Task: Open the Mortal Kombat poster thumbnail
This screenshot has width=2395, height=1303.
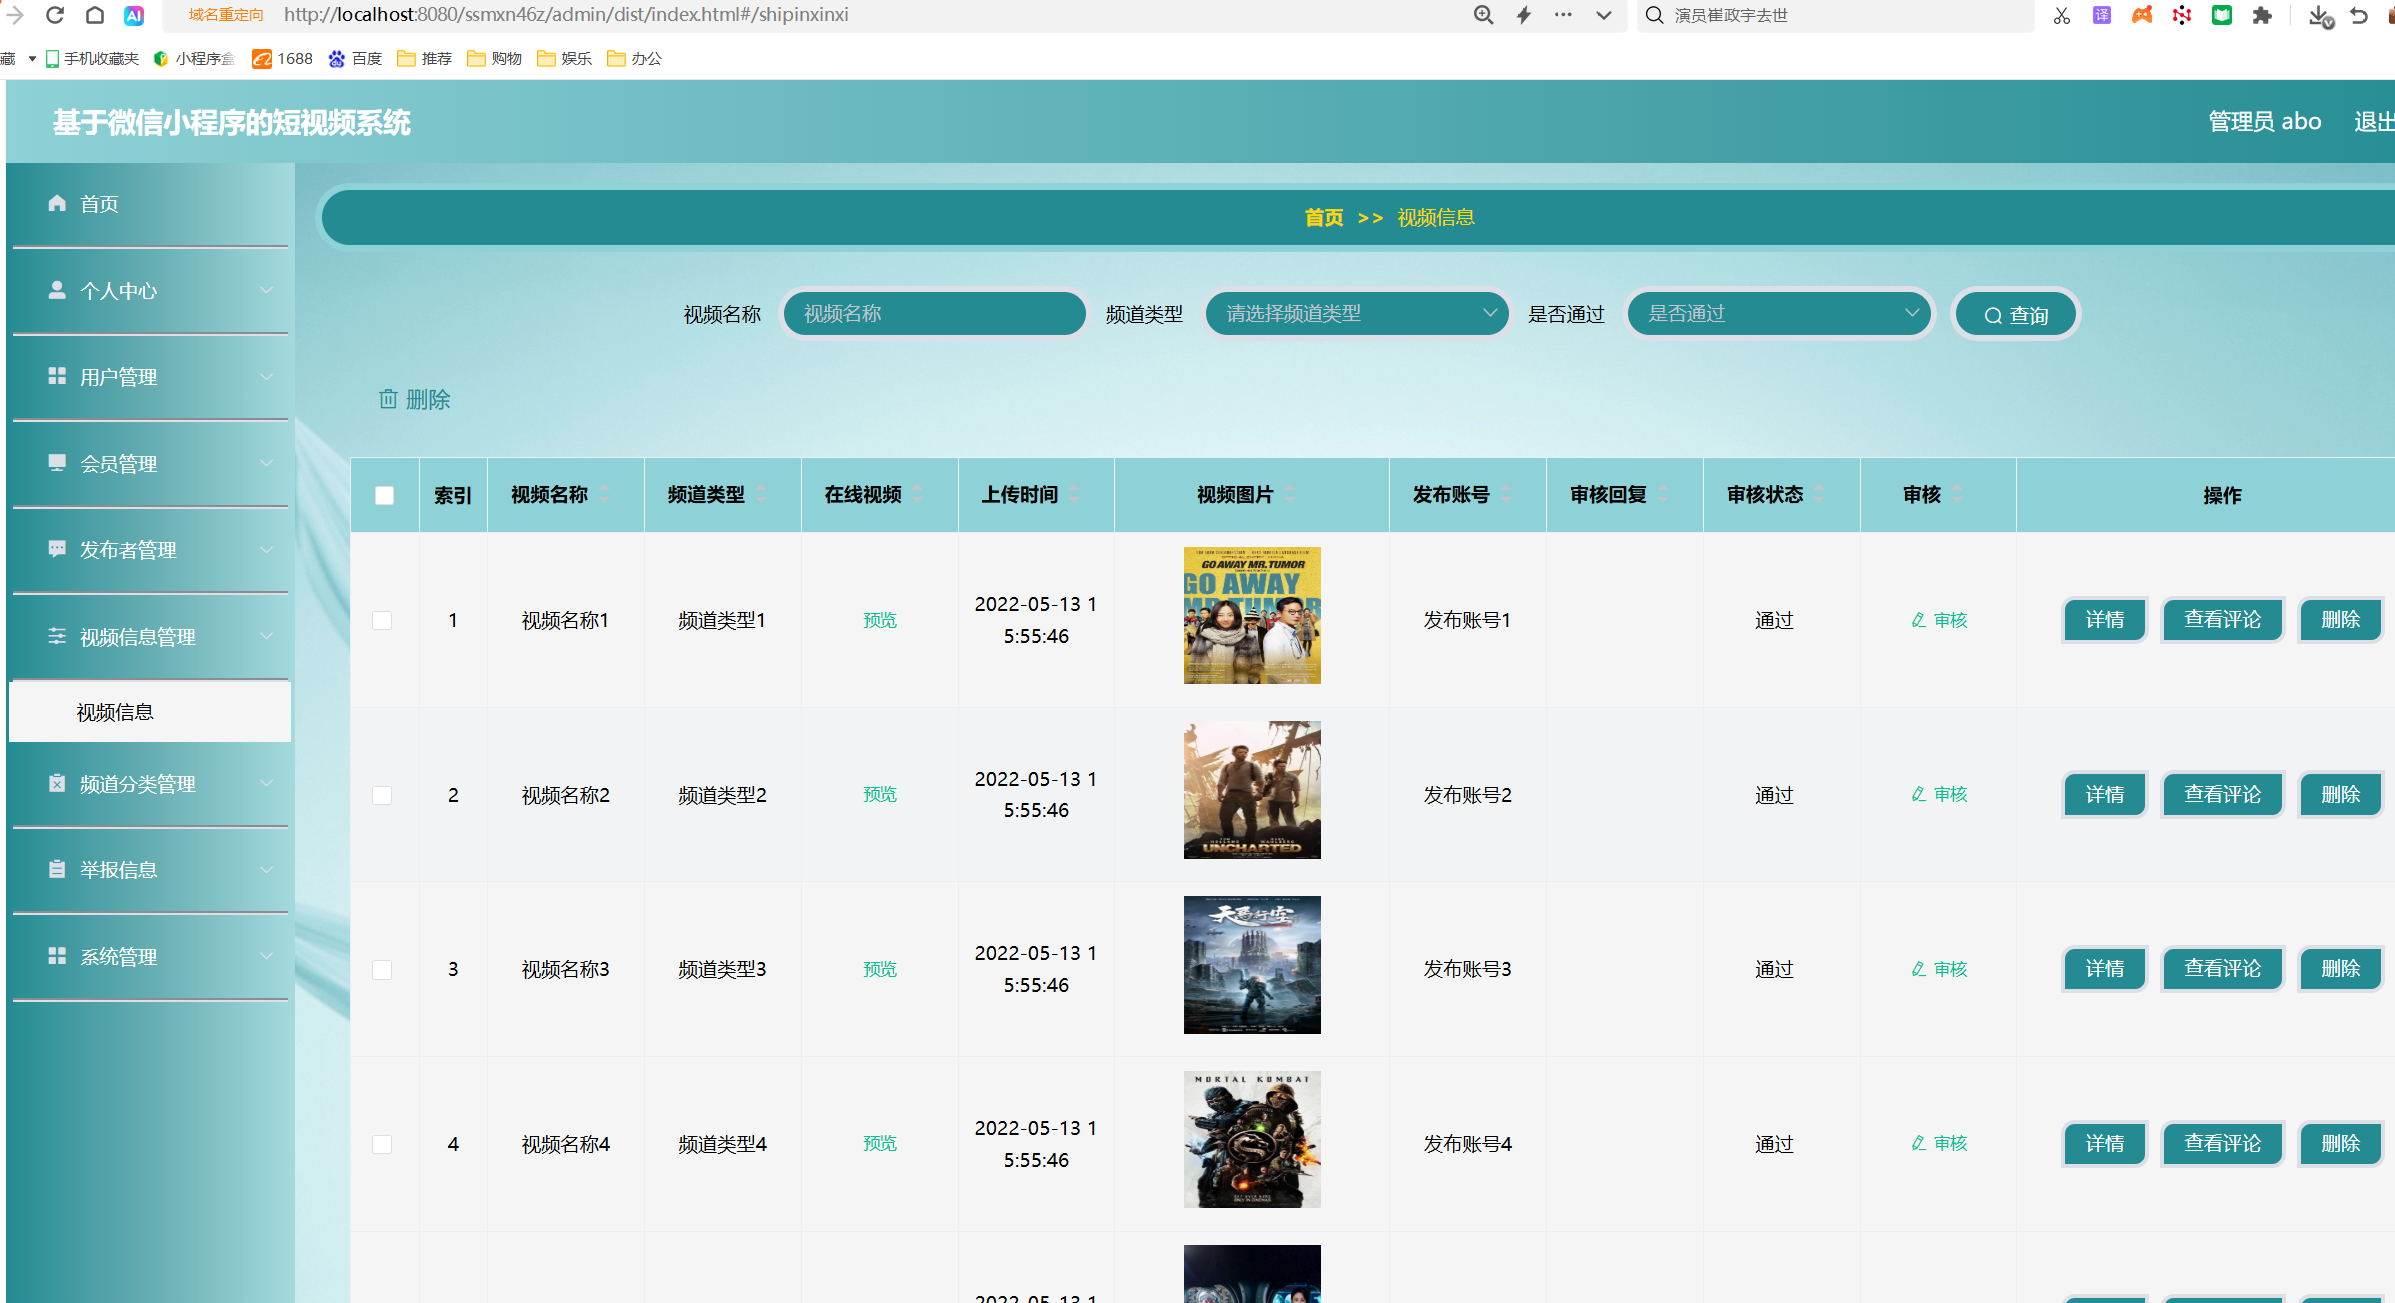Action: (x=1252, y=1140)
